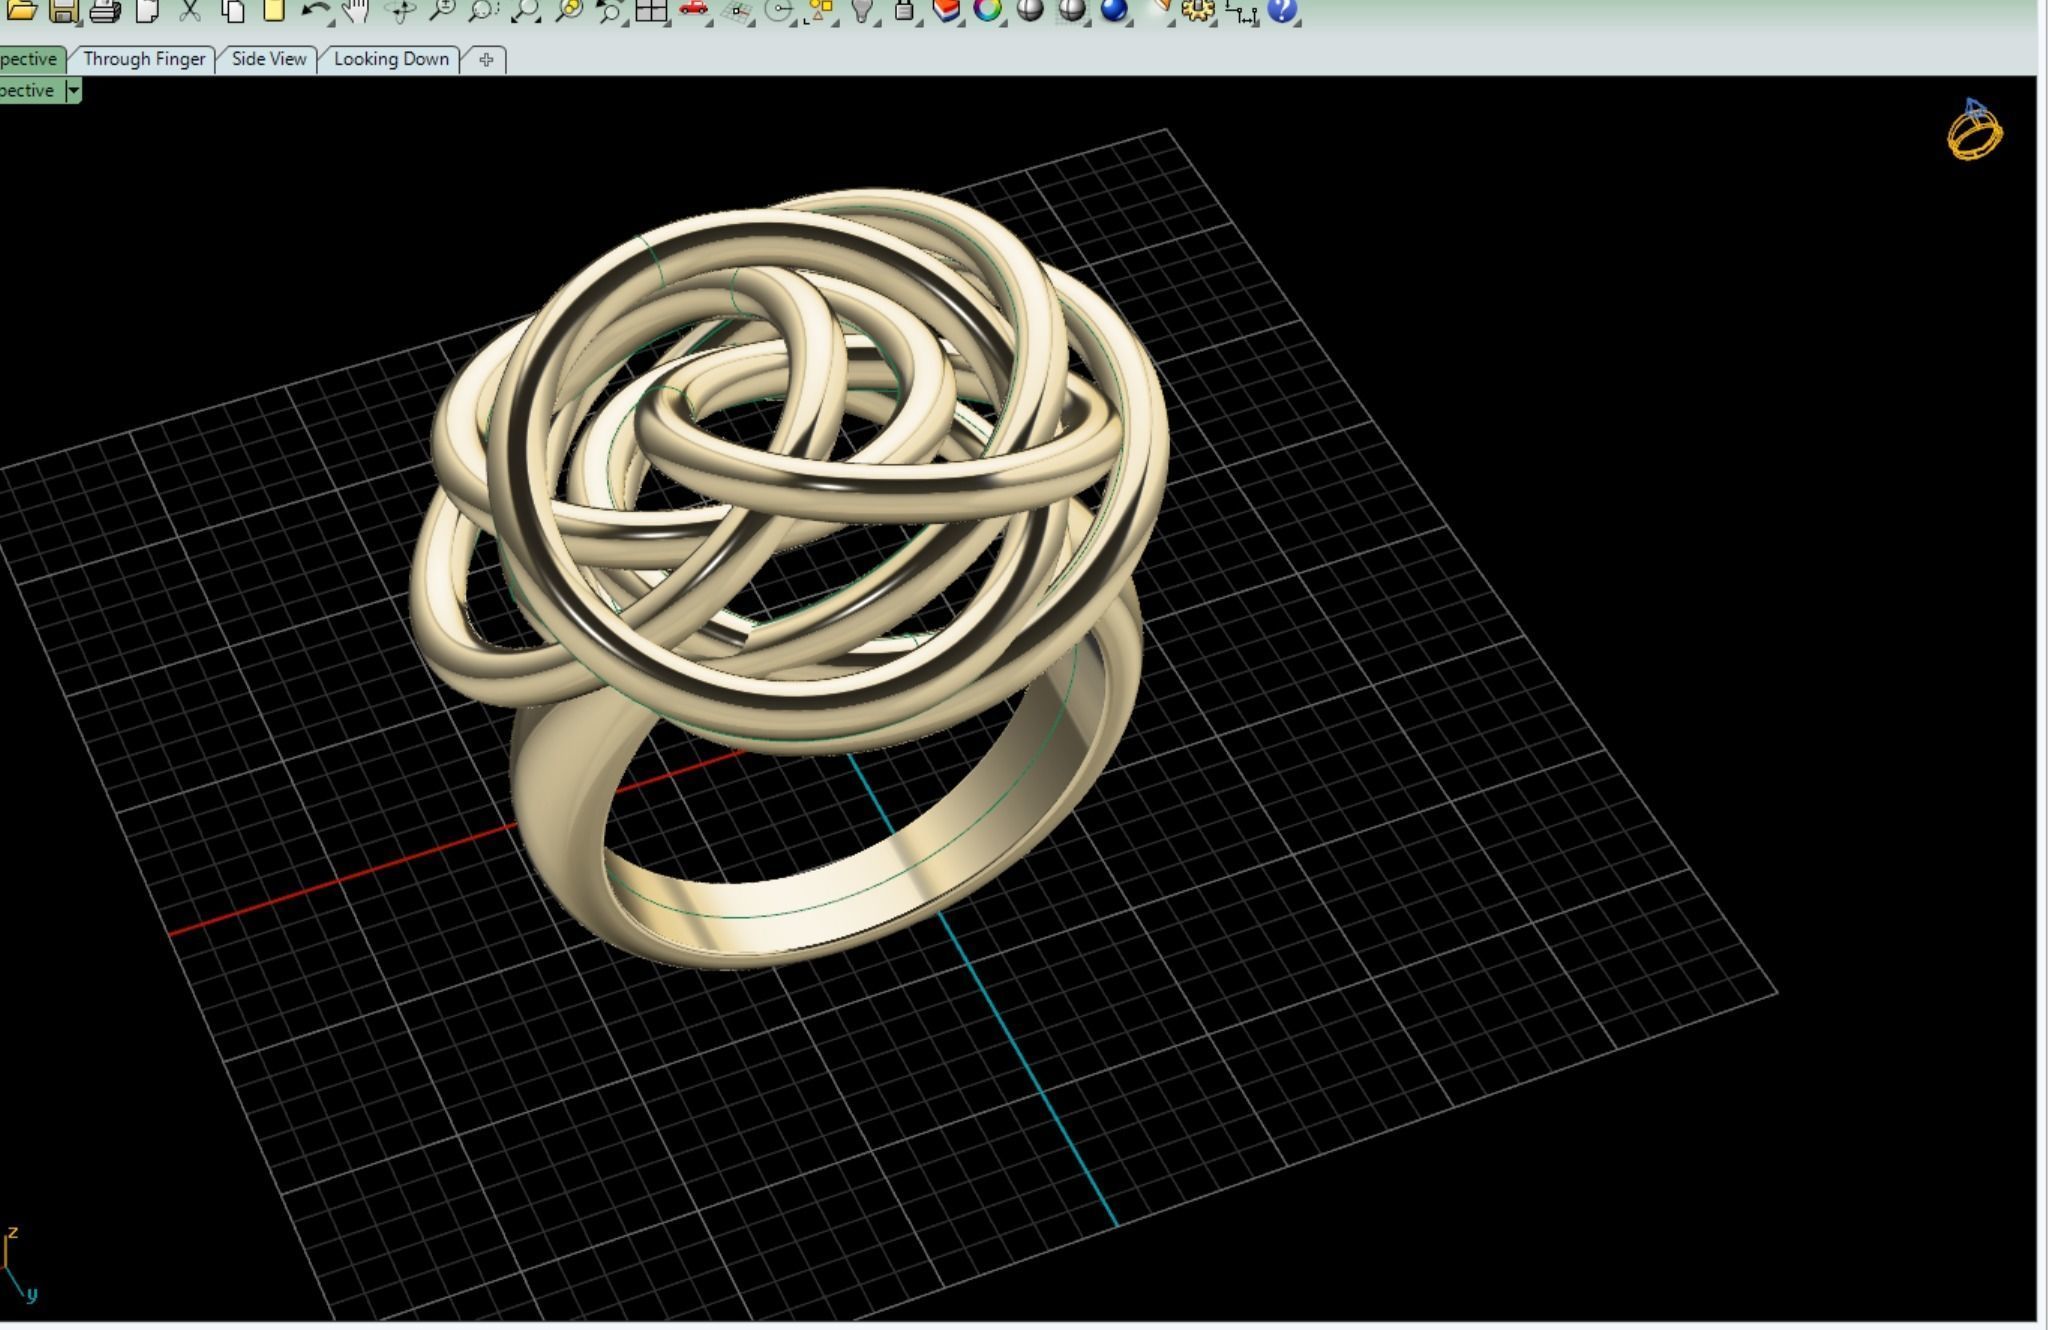Open a file with the folder icon
Screen dimensions: 2048x1330
click(21, 10)
